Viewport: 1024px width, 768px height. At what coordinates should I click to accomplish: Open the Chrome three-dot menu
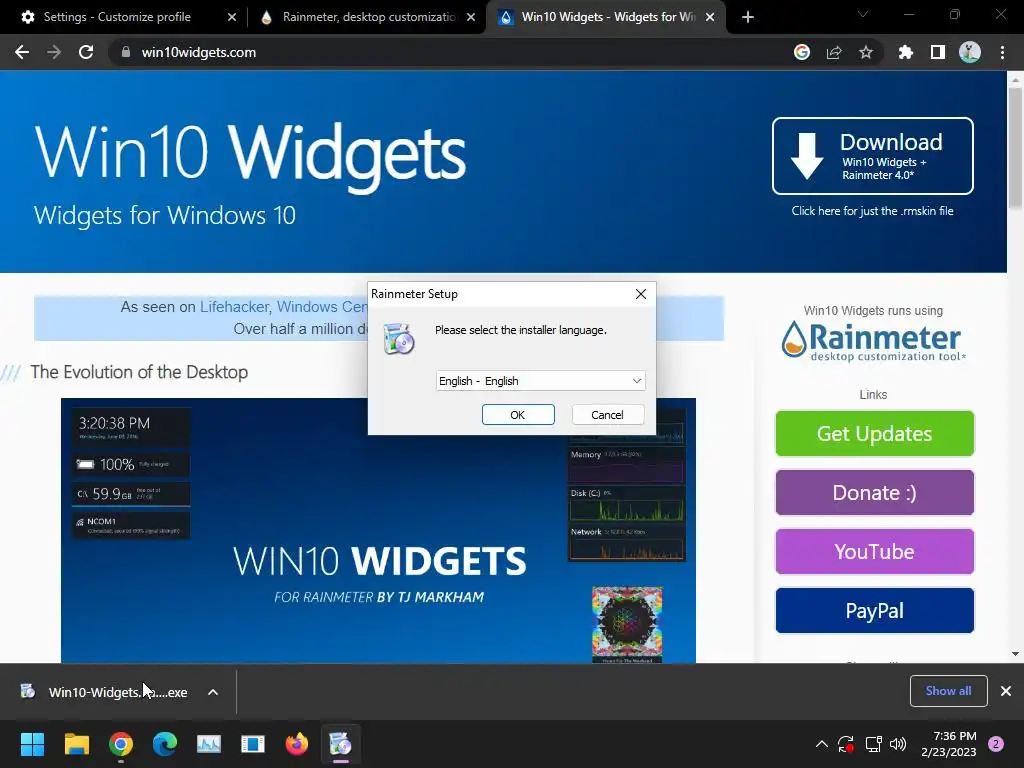1002,52
